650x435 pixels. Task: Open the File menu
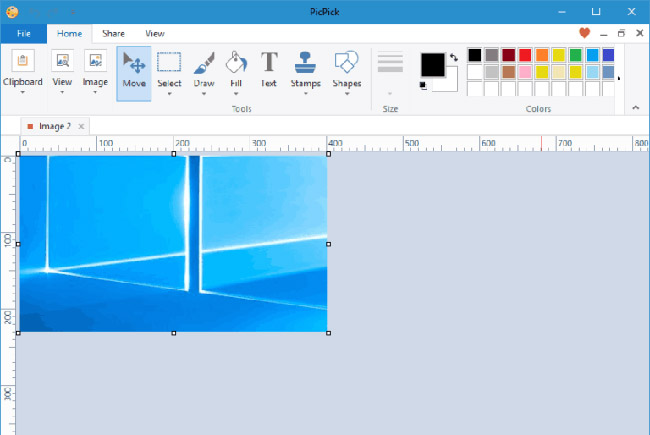coord(24,34)
